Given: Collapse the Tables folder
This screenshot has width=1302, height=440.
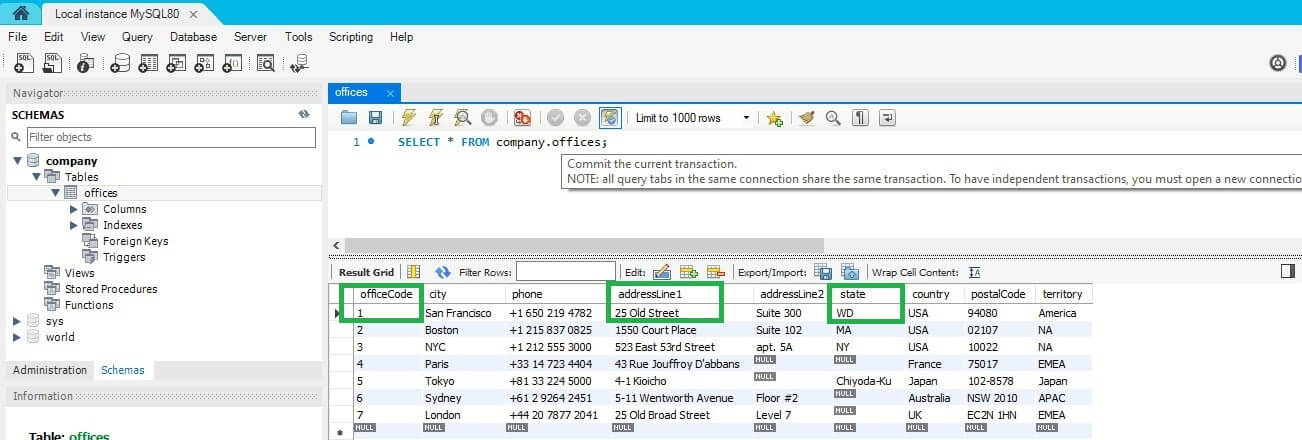Looking at the screenshot, I should [x=37, y=177].
